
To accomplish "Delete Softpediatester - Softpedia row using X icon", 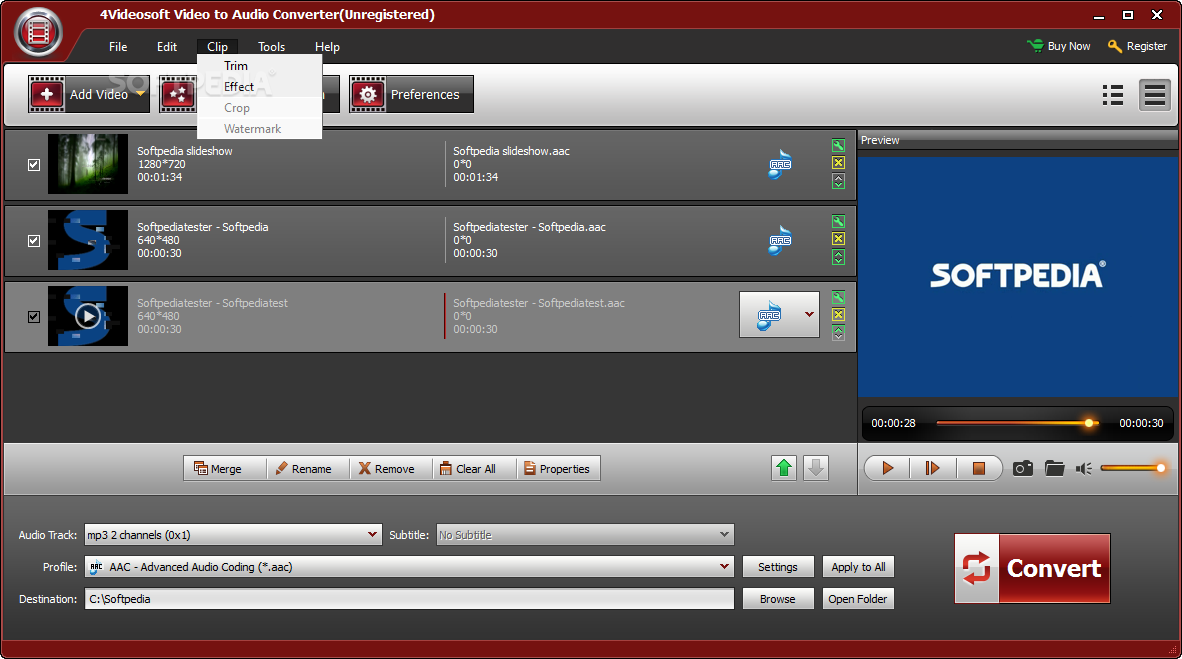I will pyautogui.click(x=838, y=239).
